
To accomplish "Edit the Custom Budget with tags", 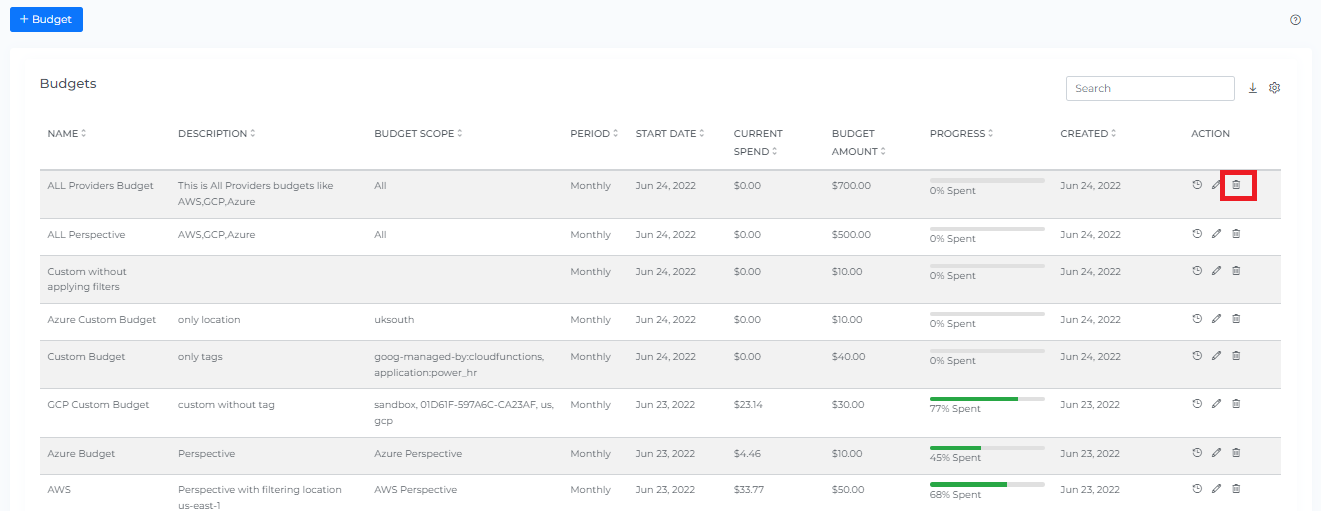I will pos(1216,356).
